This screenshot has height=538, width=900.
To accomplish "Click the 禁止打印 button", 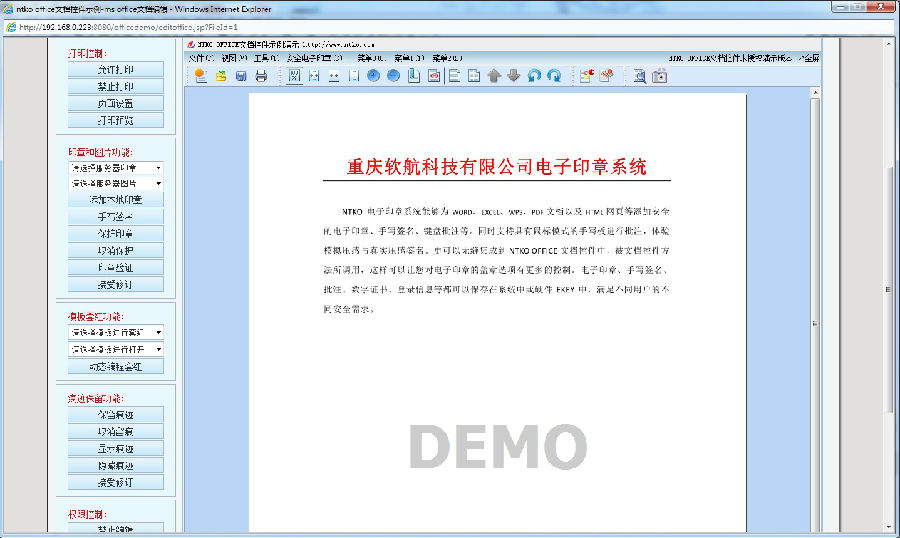I will click(x=115, y=87).
